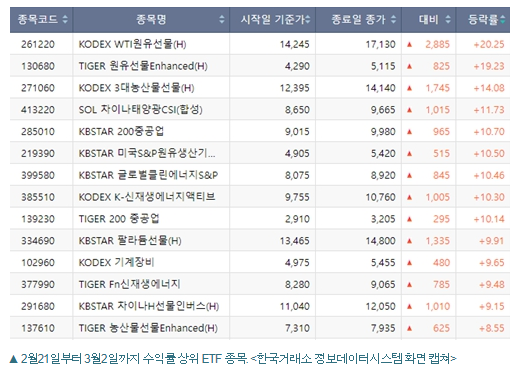Click stock code 261220
This screenshot has height=369, width=519.
click(38, 44)
